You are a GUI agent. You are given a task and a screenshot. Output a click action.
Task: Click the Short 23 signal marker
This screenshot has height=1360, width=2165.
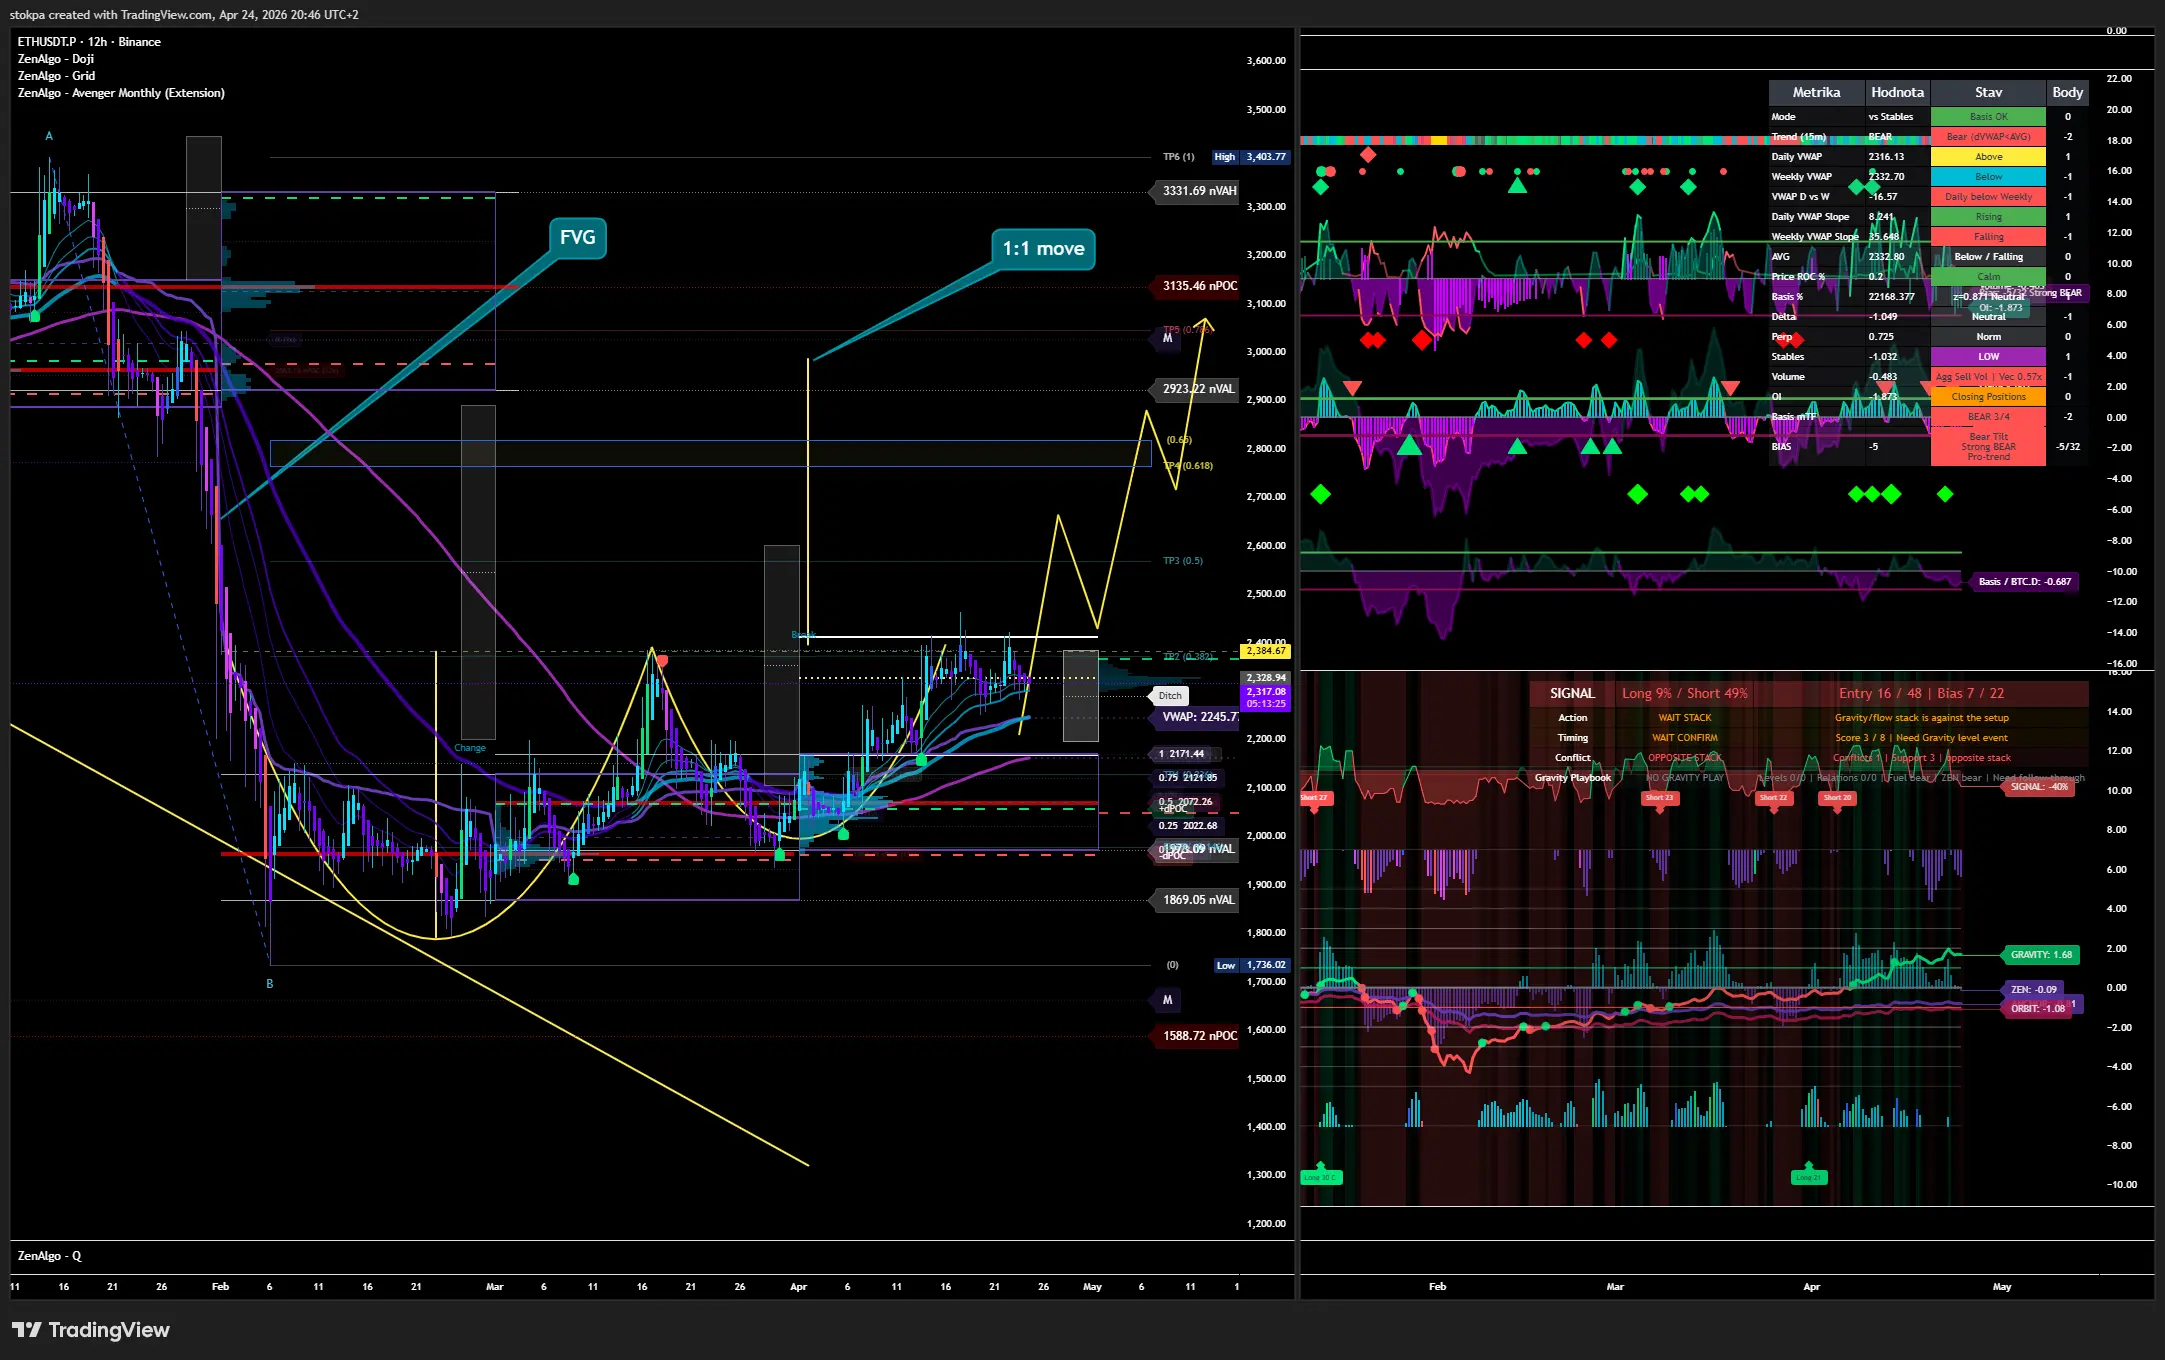[1660, 798]
